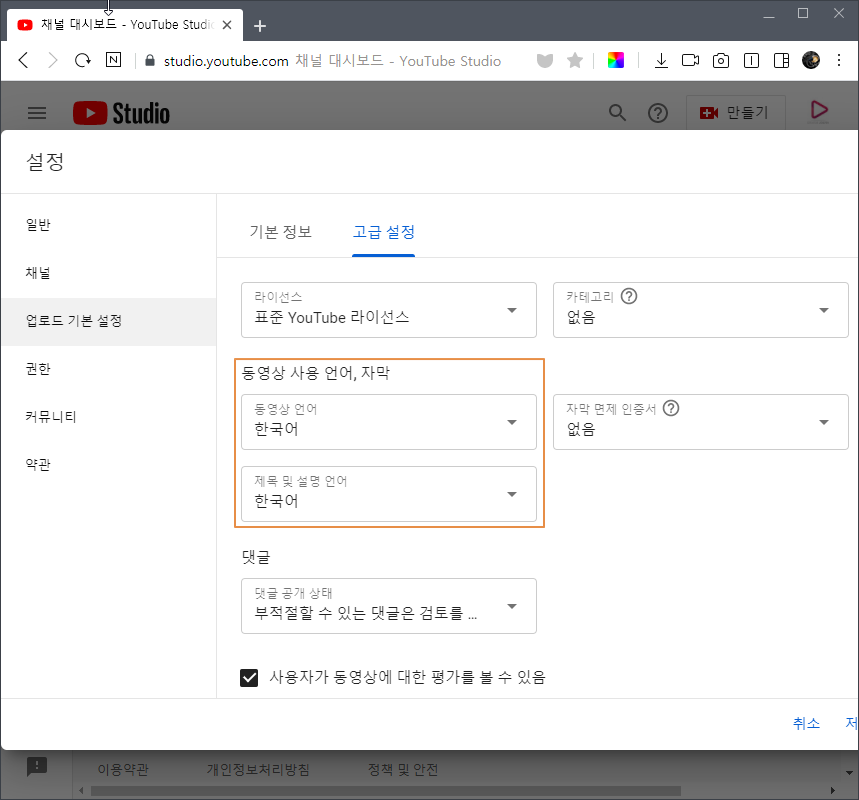Click the camera snapshot icon in toolbar
This screenshot has height=800, width=859.
[x=720, y=60]
